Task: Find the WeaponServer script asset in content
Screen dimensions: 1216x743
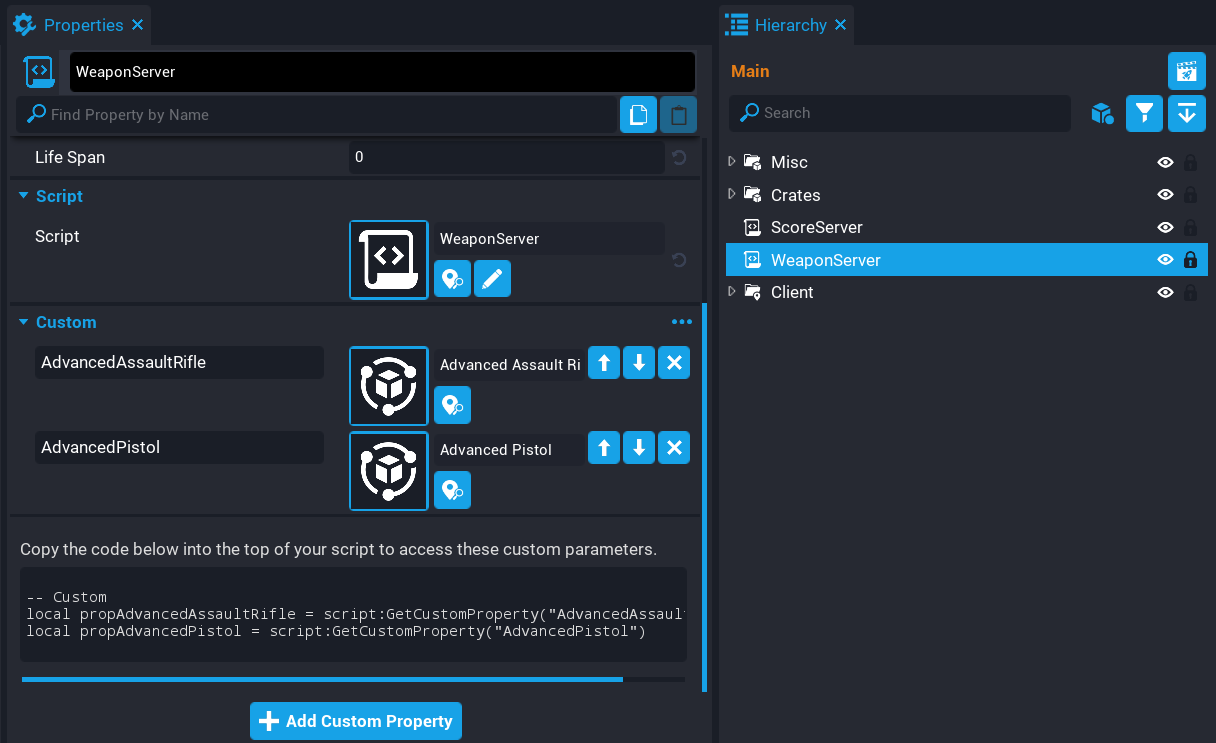Action: [452, 279]
